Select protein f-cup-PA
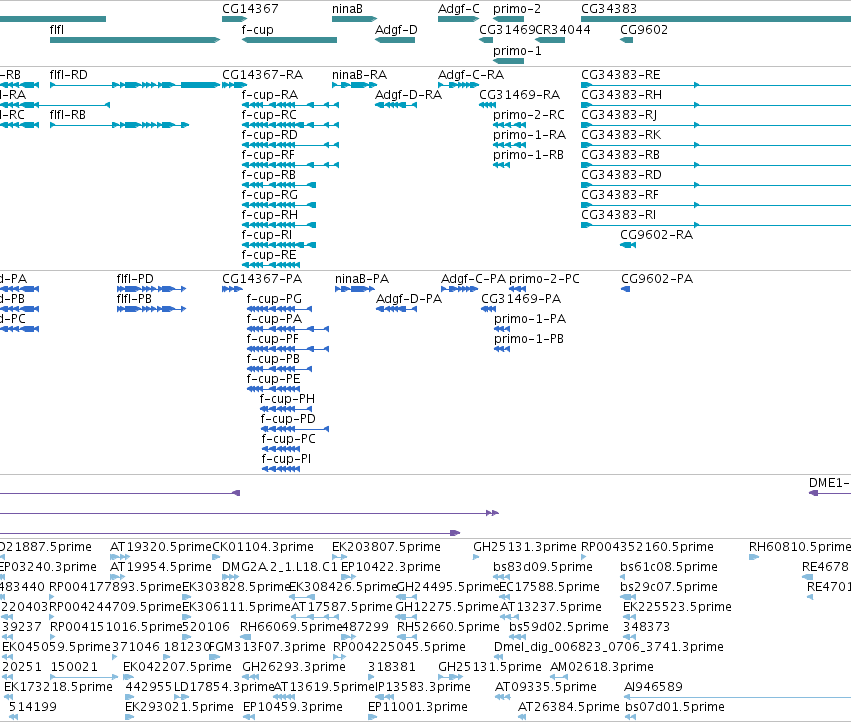Image resolution: width=851 pixels, height=722 pixels. coord(274,319)
